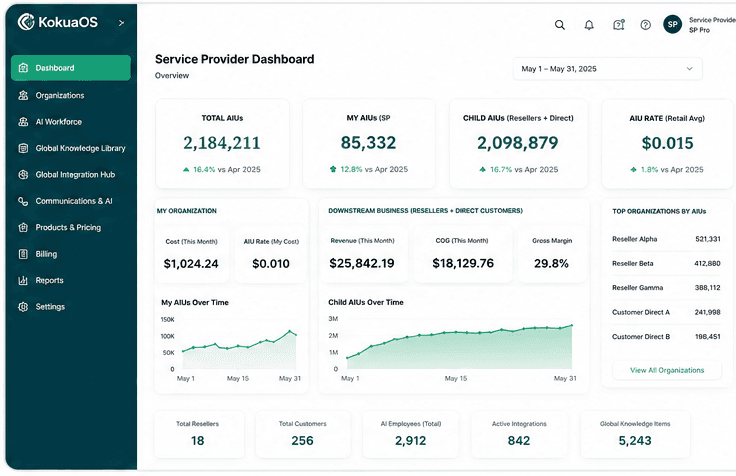Open the Organizations menu label
The width and height of the screenshot is (736, 476).
point(60,95)
